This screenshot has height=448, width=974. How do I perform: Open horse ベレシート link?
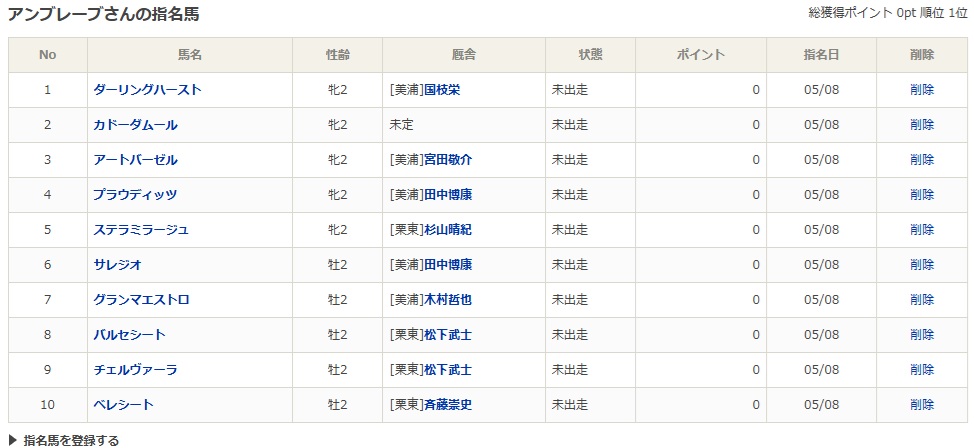[123, 405]
